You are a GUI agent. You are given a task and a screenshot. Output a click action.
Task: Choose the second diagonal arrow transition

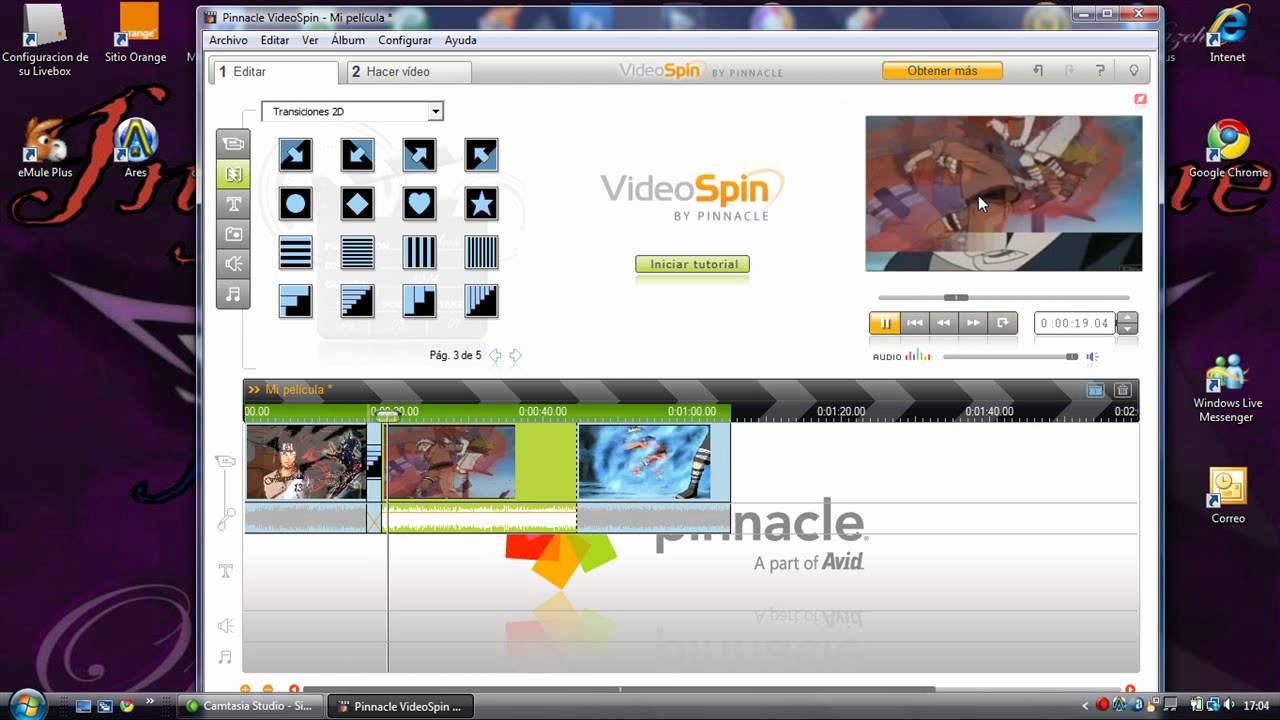tap(357, 155)
